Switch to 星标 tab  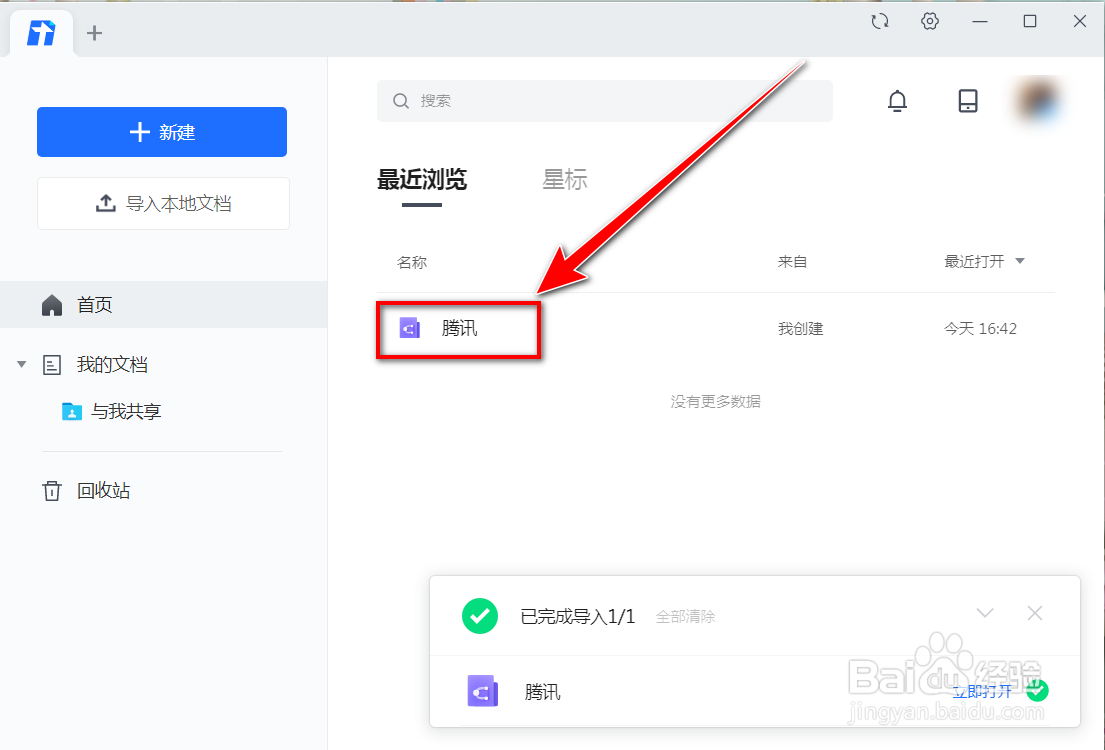tap(564, 179)
